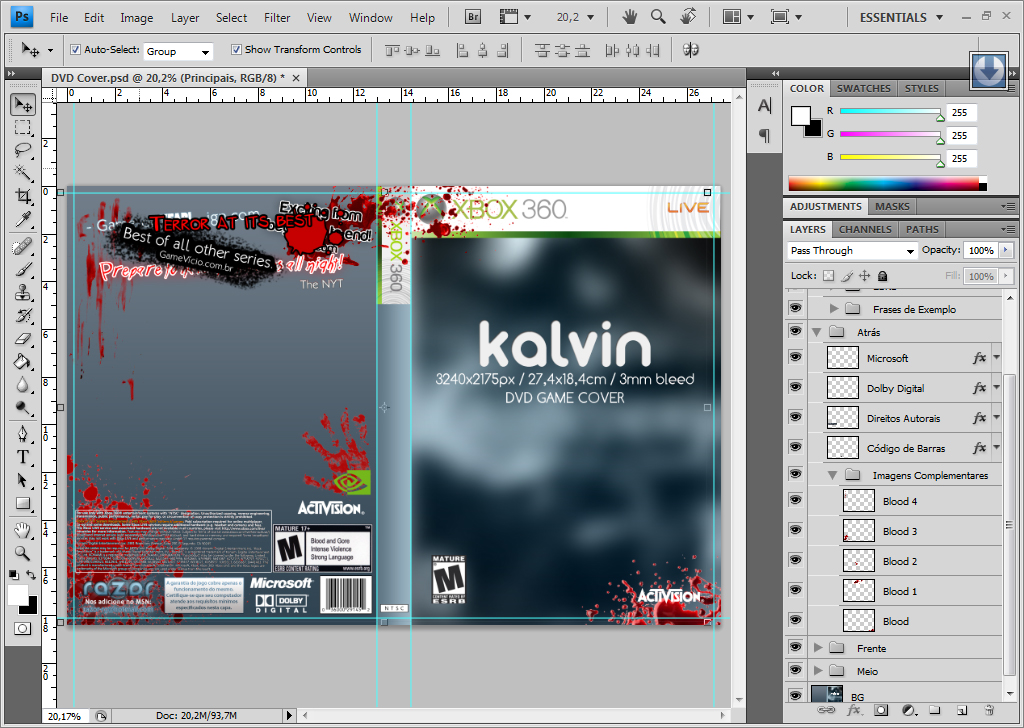The width and height of the screenshot is (1024, 728).
Task: Expand the Frases de Exemplo group
Action: [x=834, y=309]
